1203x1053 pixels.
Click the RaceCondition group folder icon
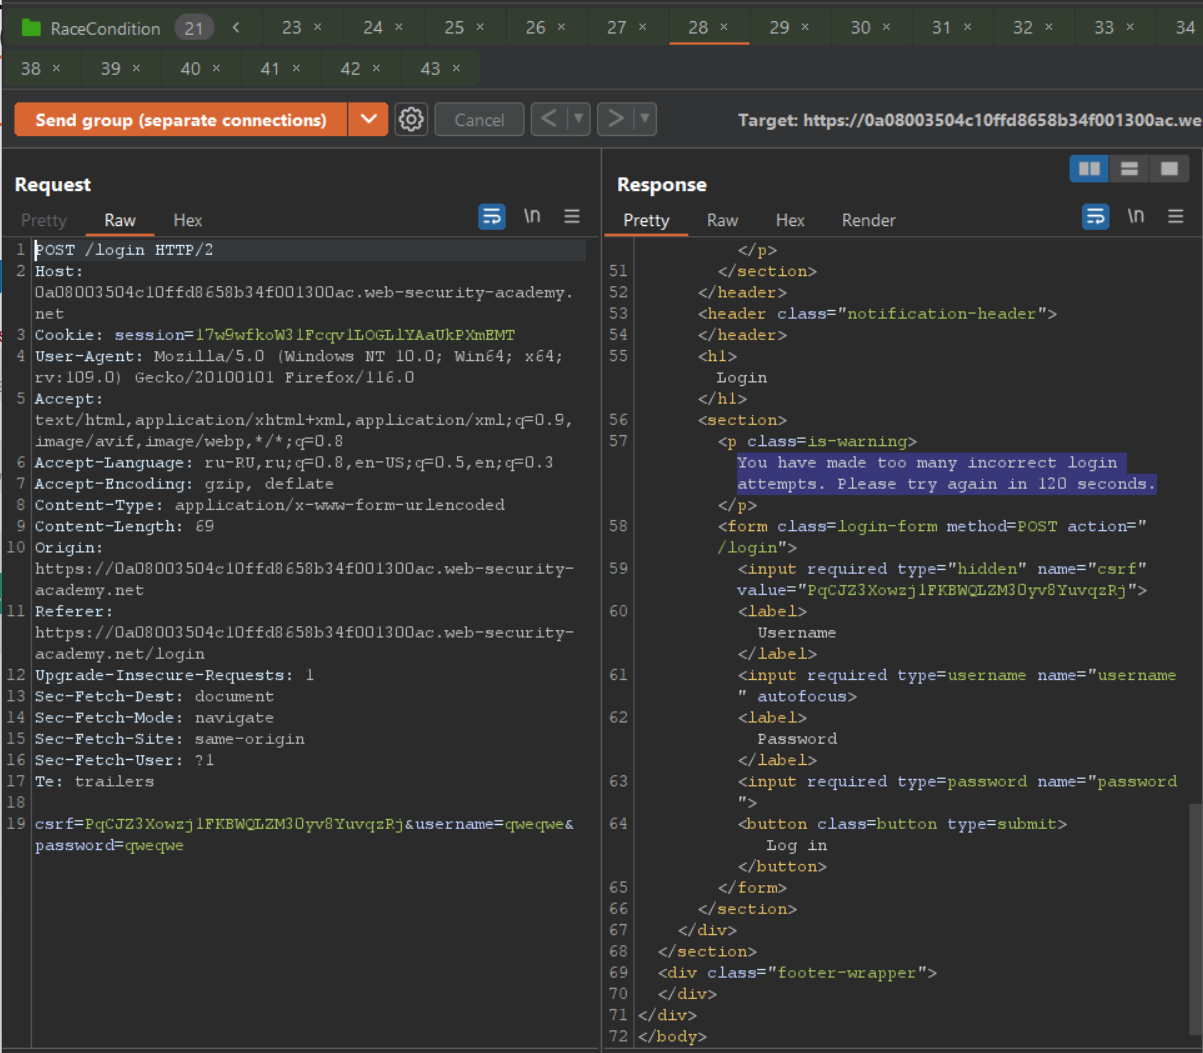click(31, 28)
